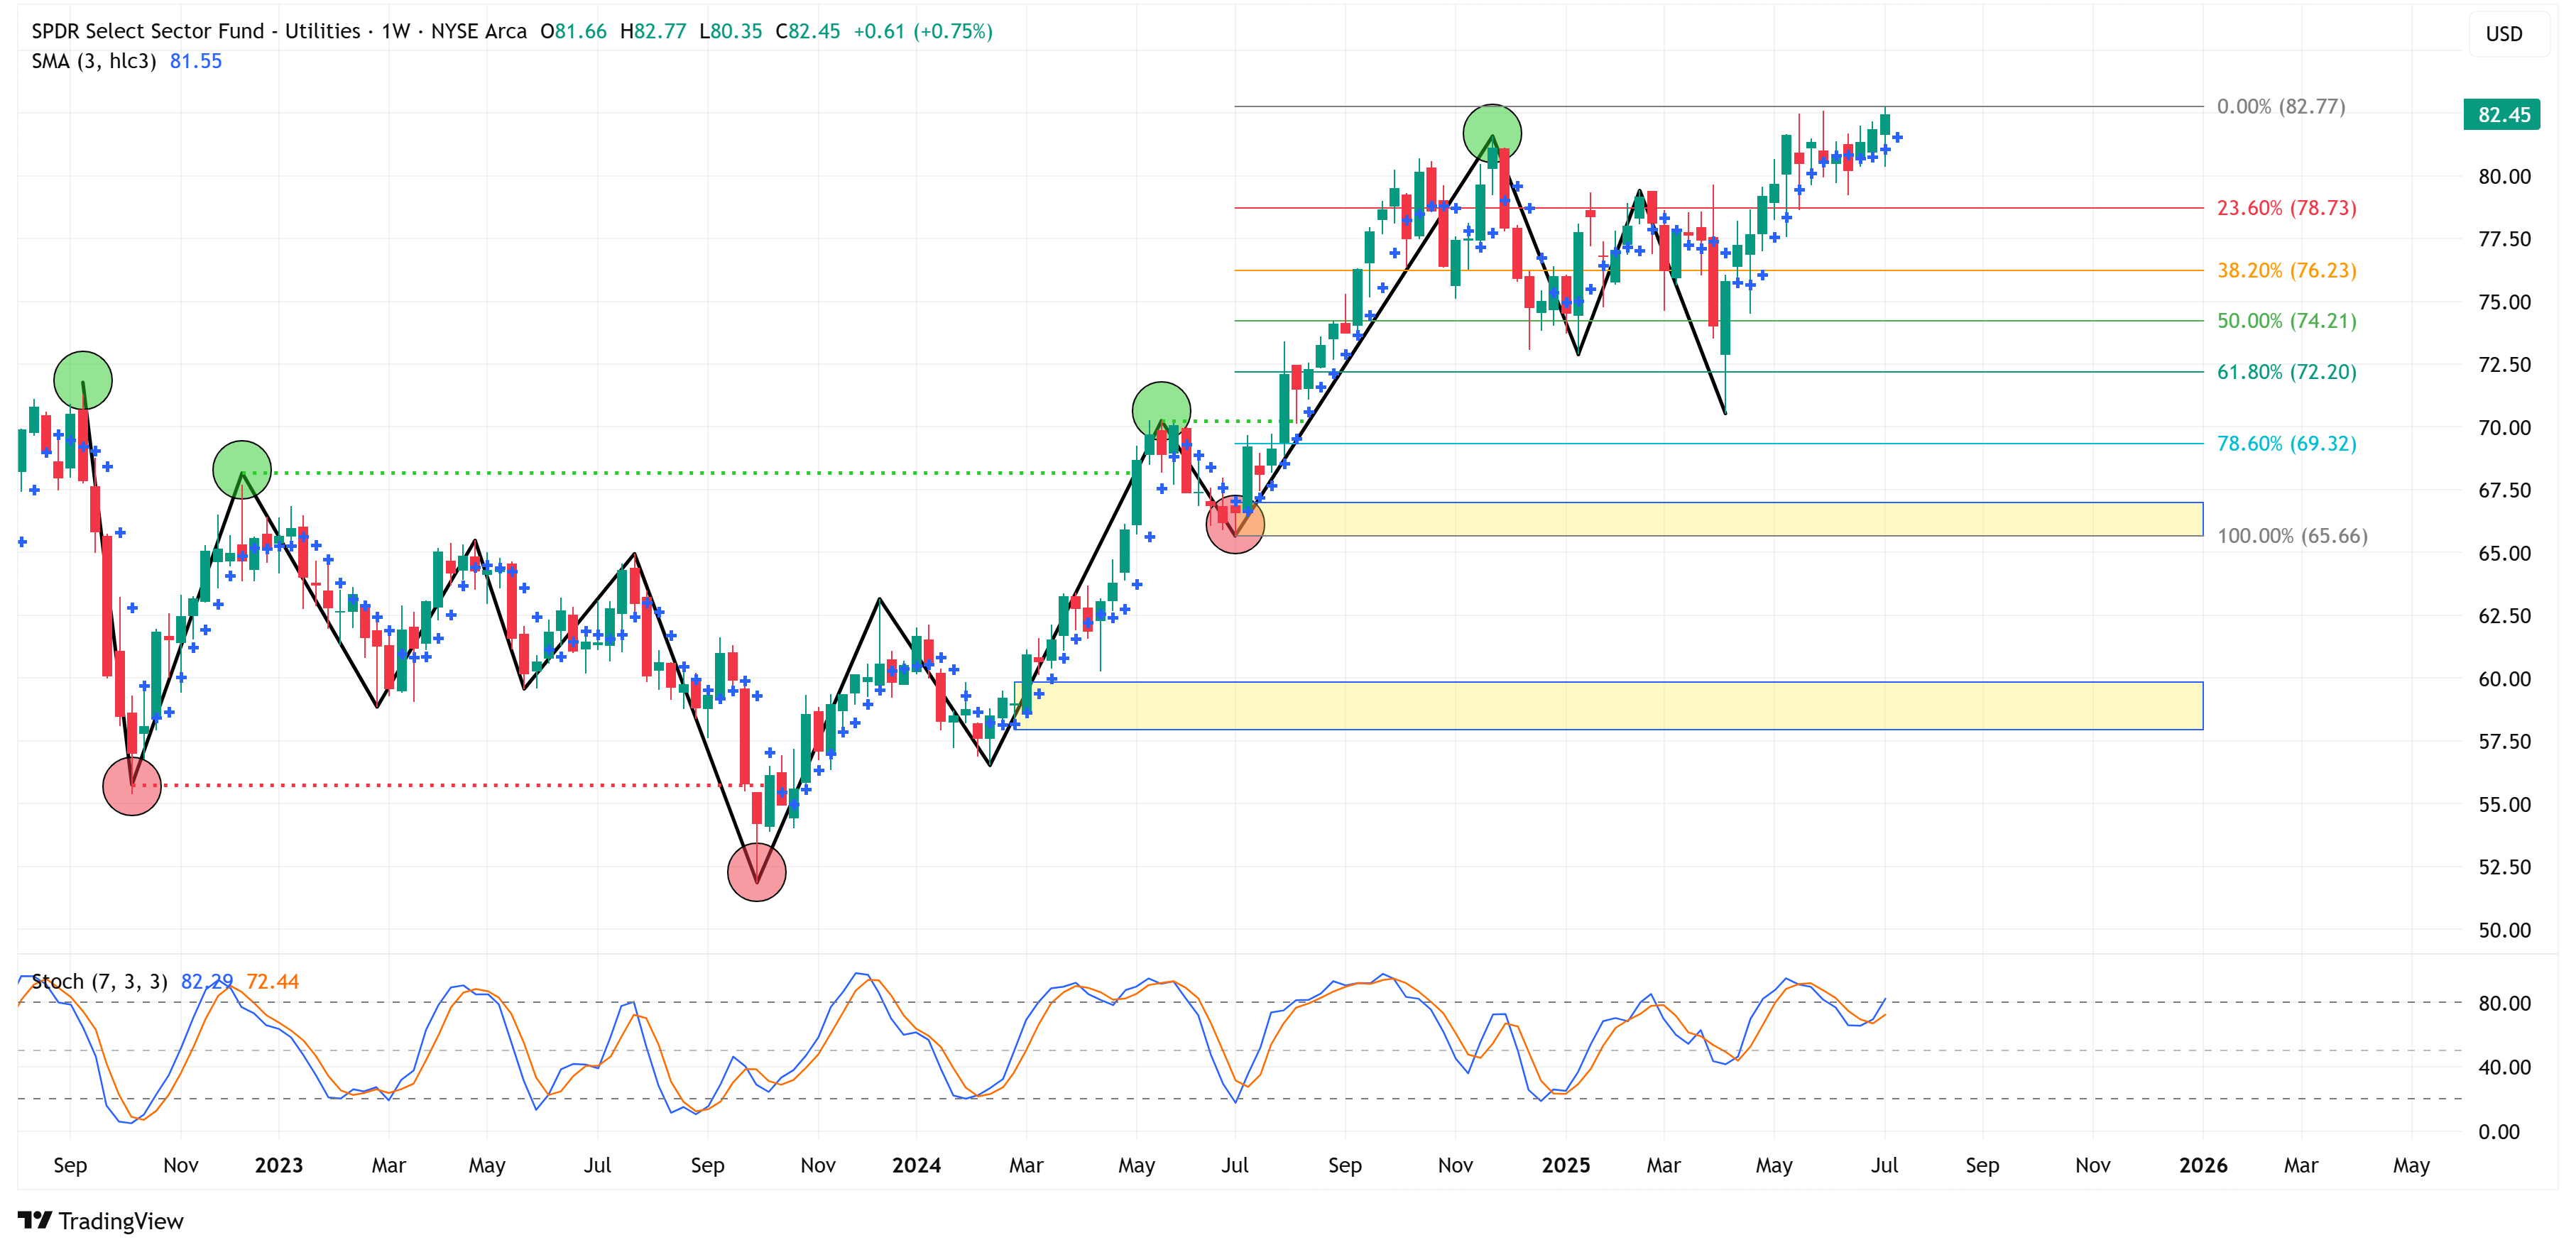Image resolution: width=2576 pixels, height=1252 pixels.
Task: Click the TradingView logo
Action: (100, 1220)
